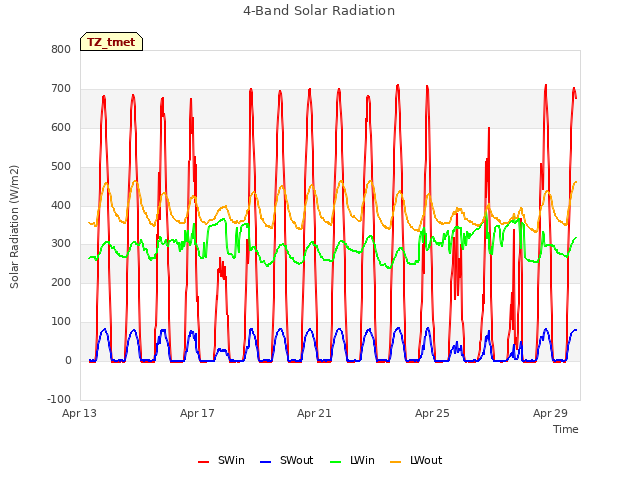The height and width of the screenshot is (480, 640).
Task: Click the Solar Radiation (W/m2) axis title
Action: click(14, 227)
